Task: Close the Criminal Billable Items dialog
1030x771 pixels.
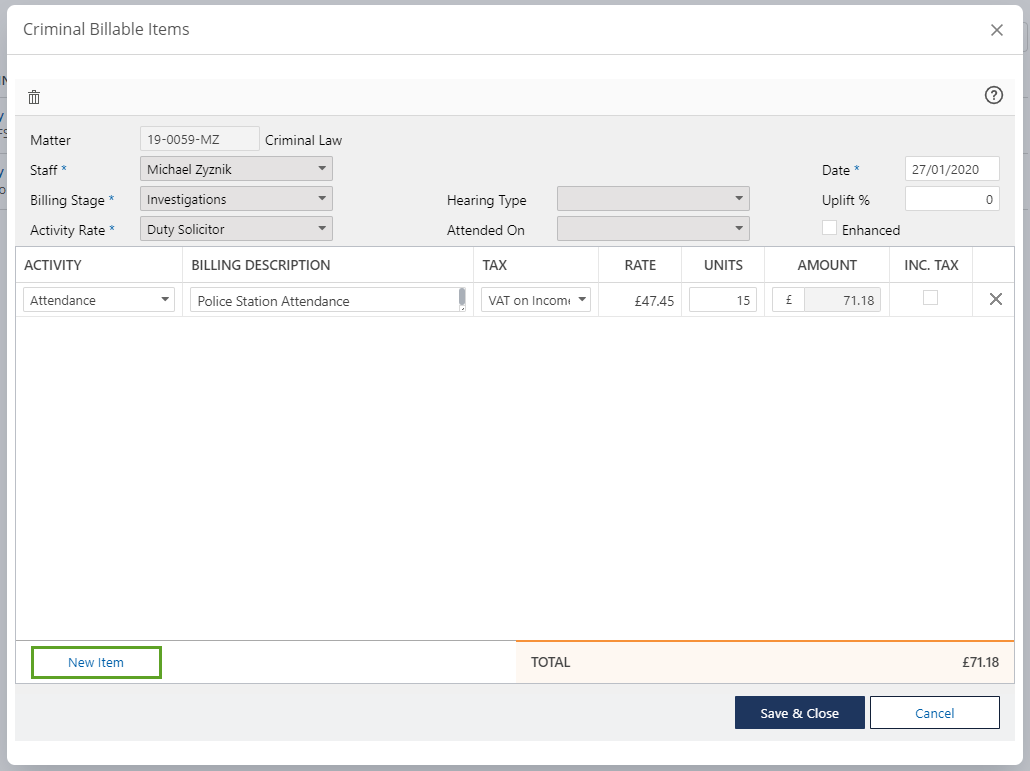Action: (996, 30)
